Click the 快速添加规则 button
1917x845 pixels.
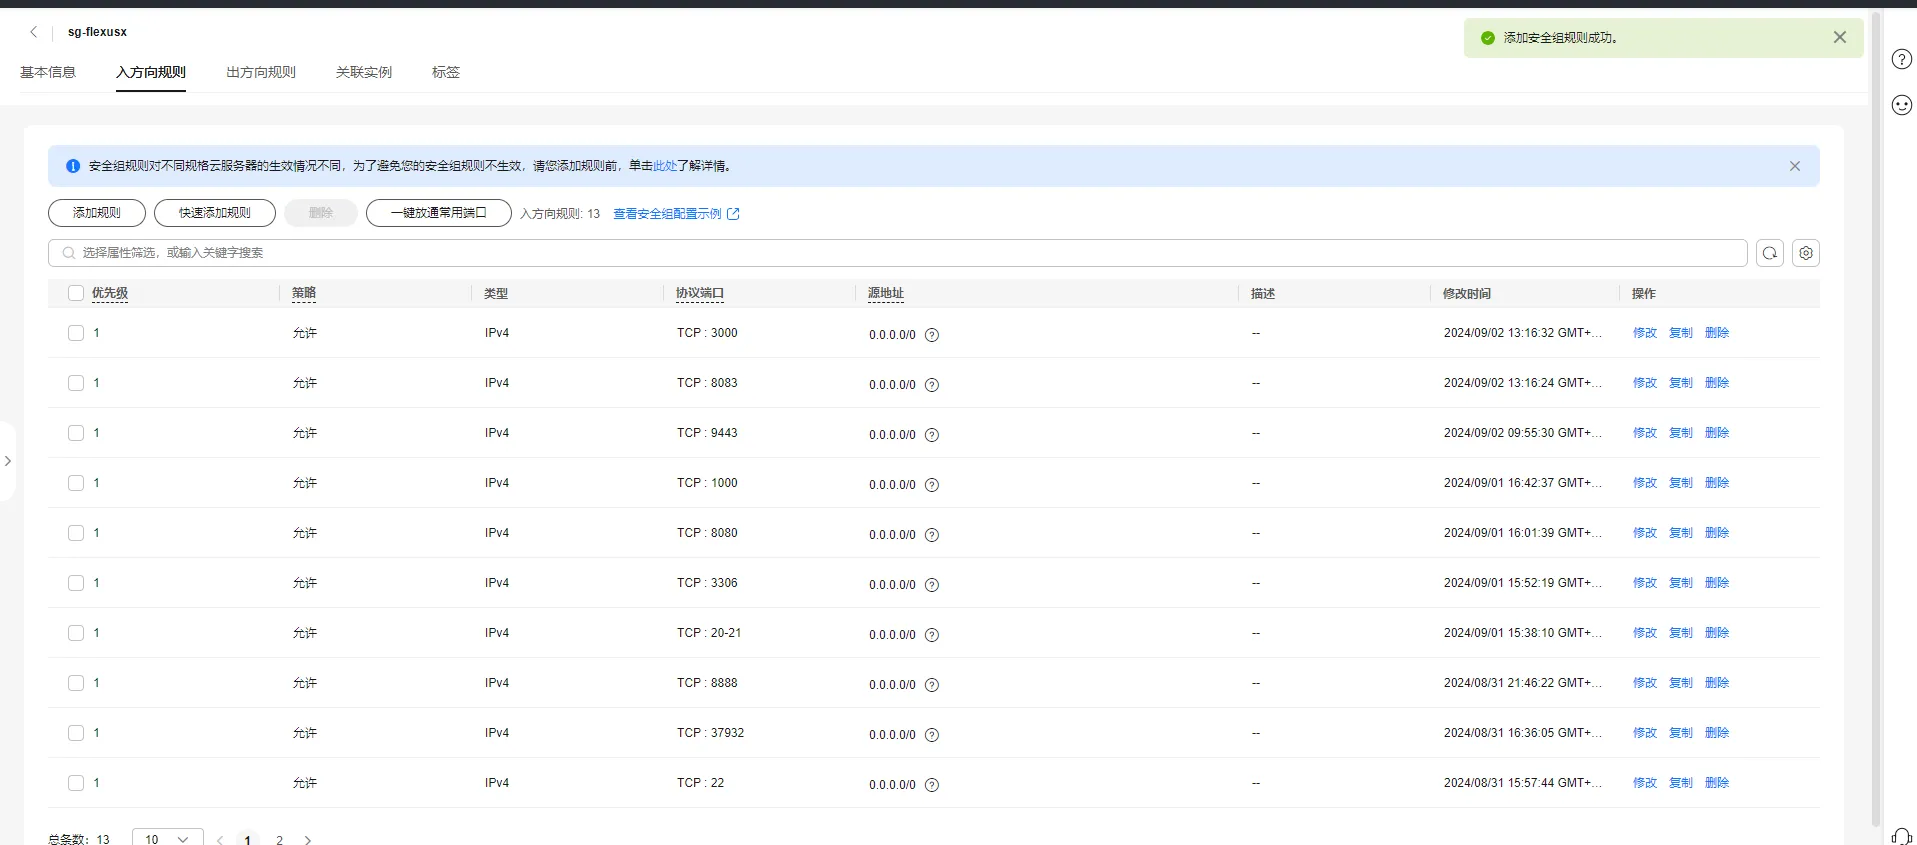(x=215, y=213)
